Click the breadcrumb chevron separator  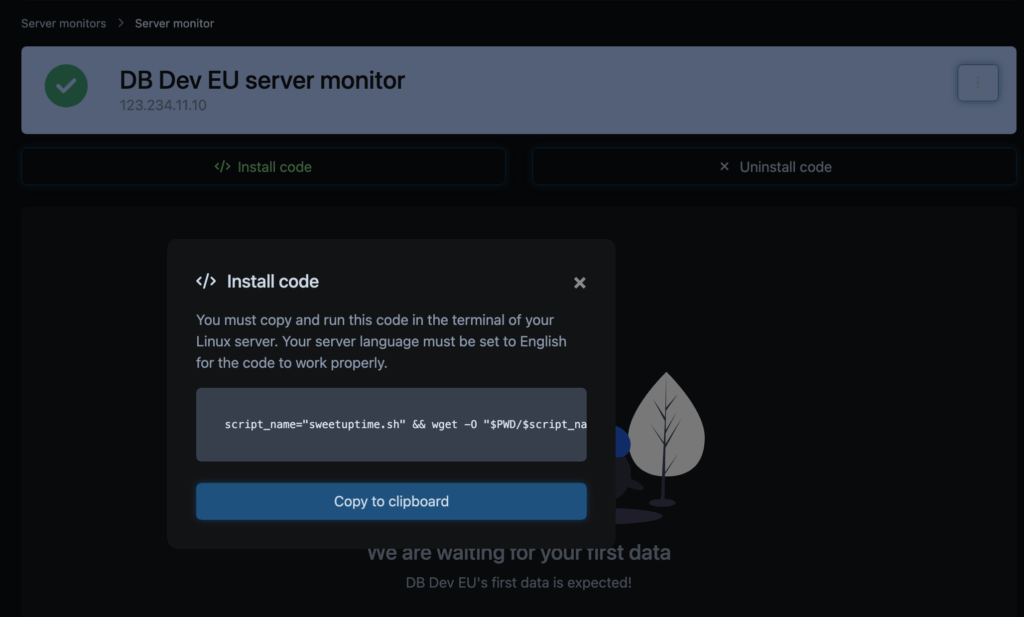tap(121, 23)
